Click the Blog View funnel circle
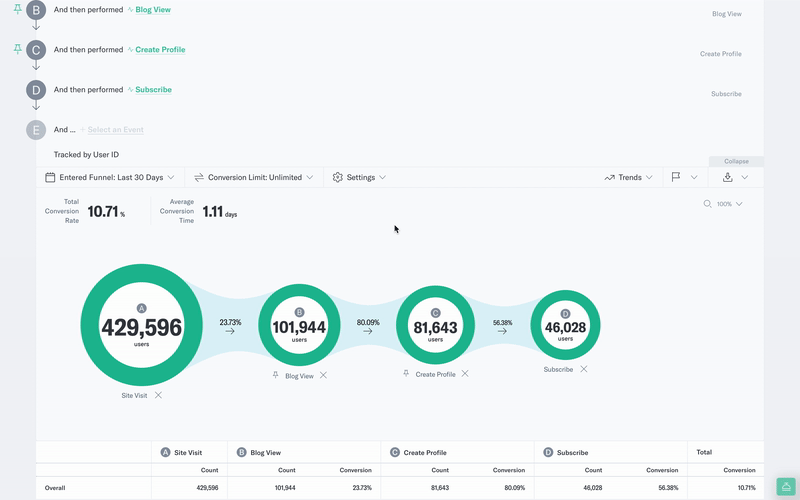The width and height of the screenshot is (800, 500). point(299,325)
